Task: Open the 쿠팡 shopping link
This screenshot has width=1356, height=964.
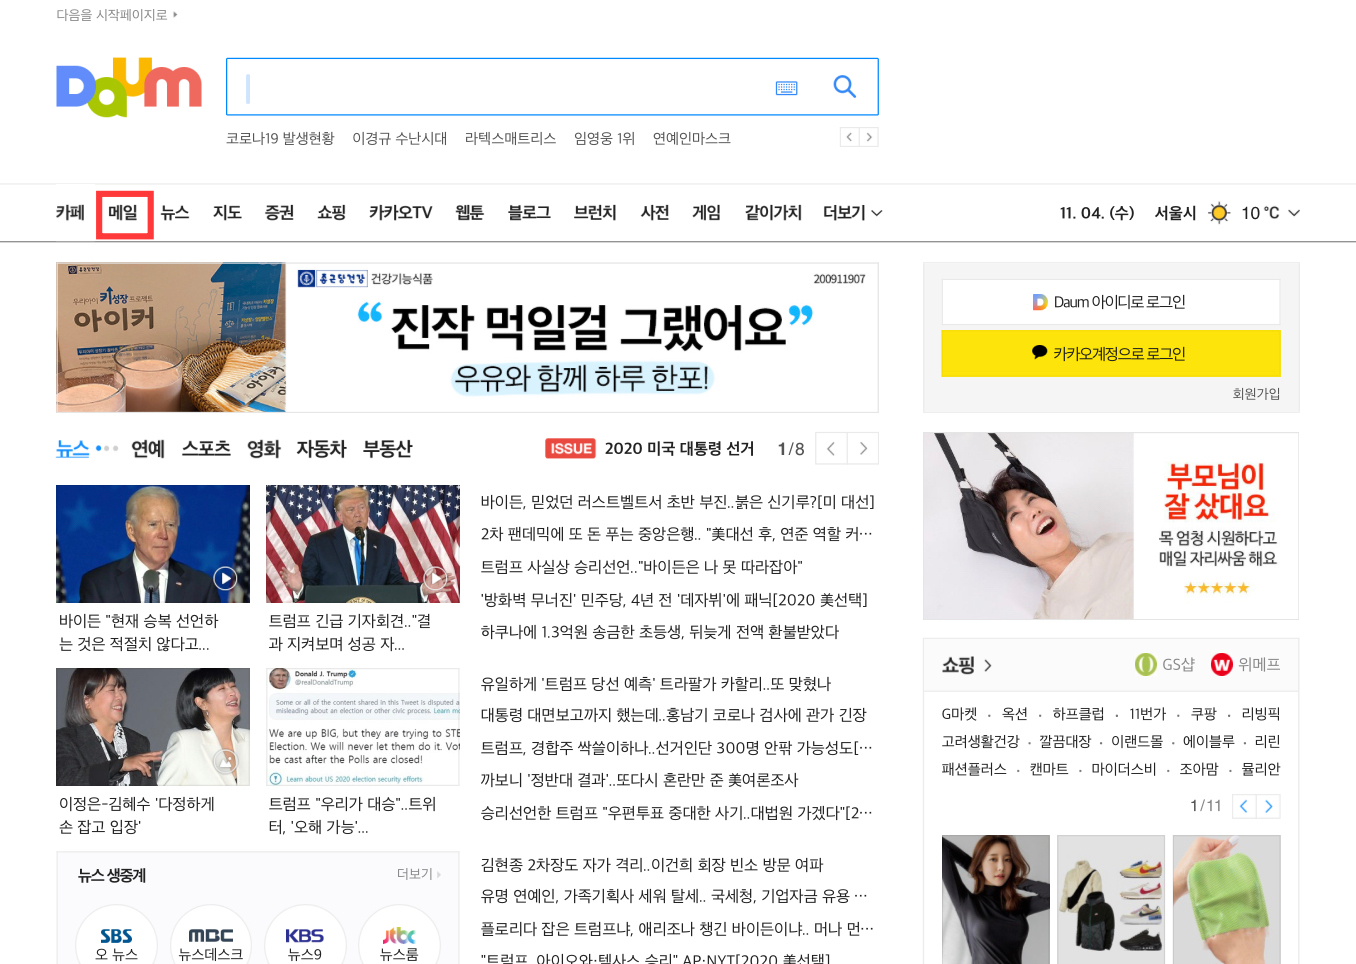Action: click(1203, 714)
